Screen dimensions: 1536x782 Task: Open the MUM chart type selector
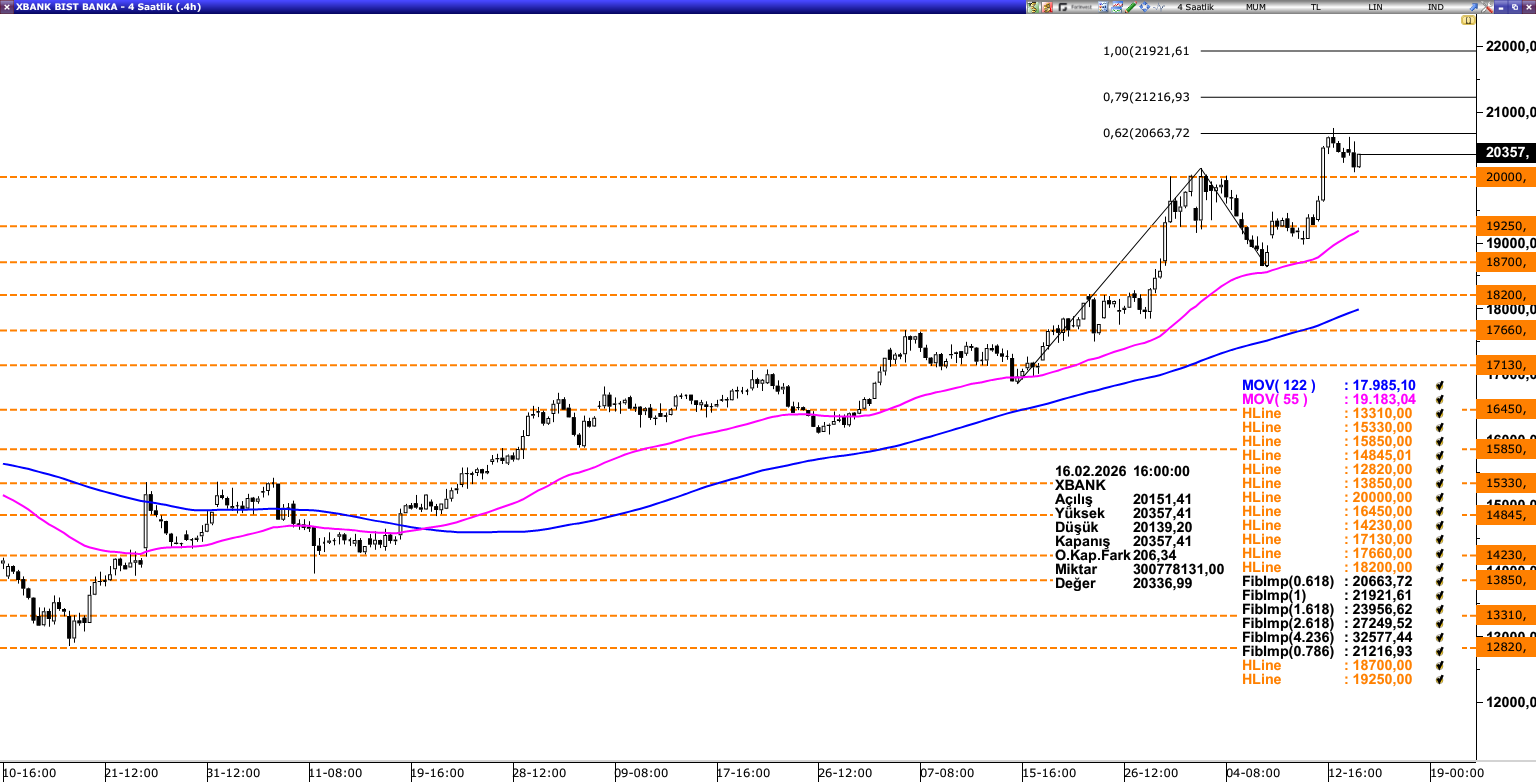1256,7
